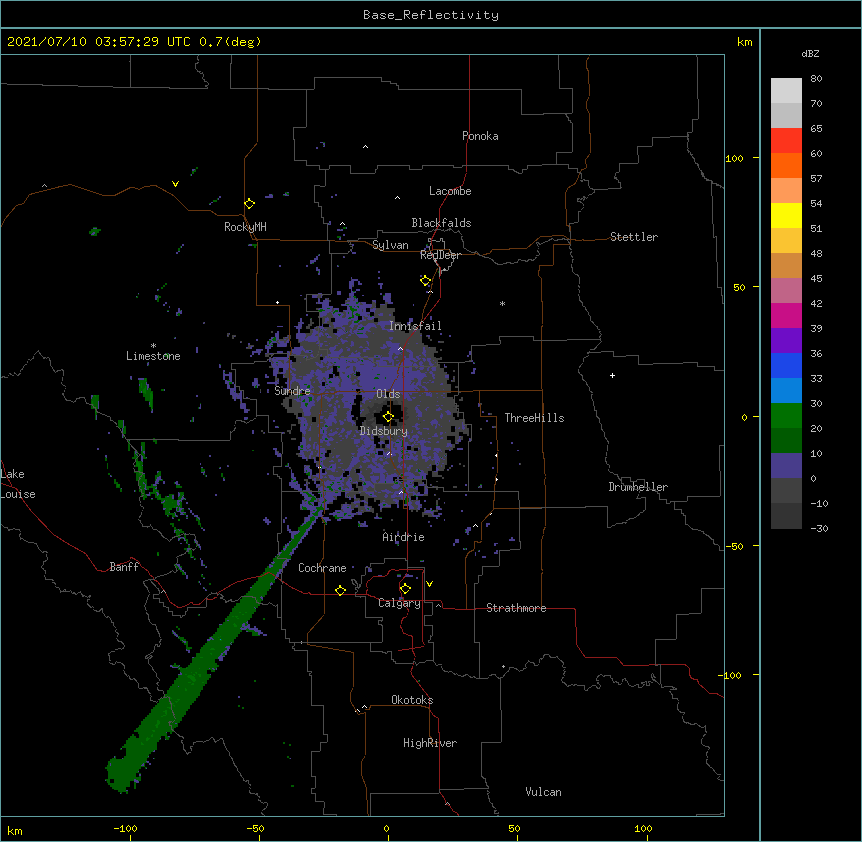Click the Lacombe city label
Screen dimensions: 862x842
pyautogui.click(x=450, y=191)
